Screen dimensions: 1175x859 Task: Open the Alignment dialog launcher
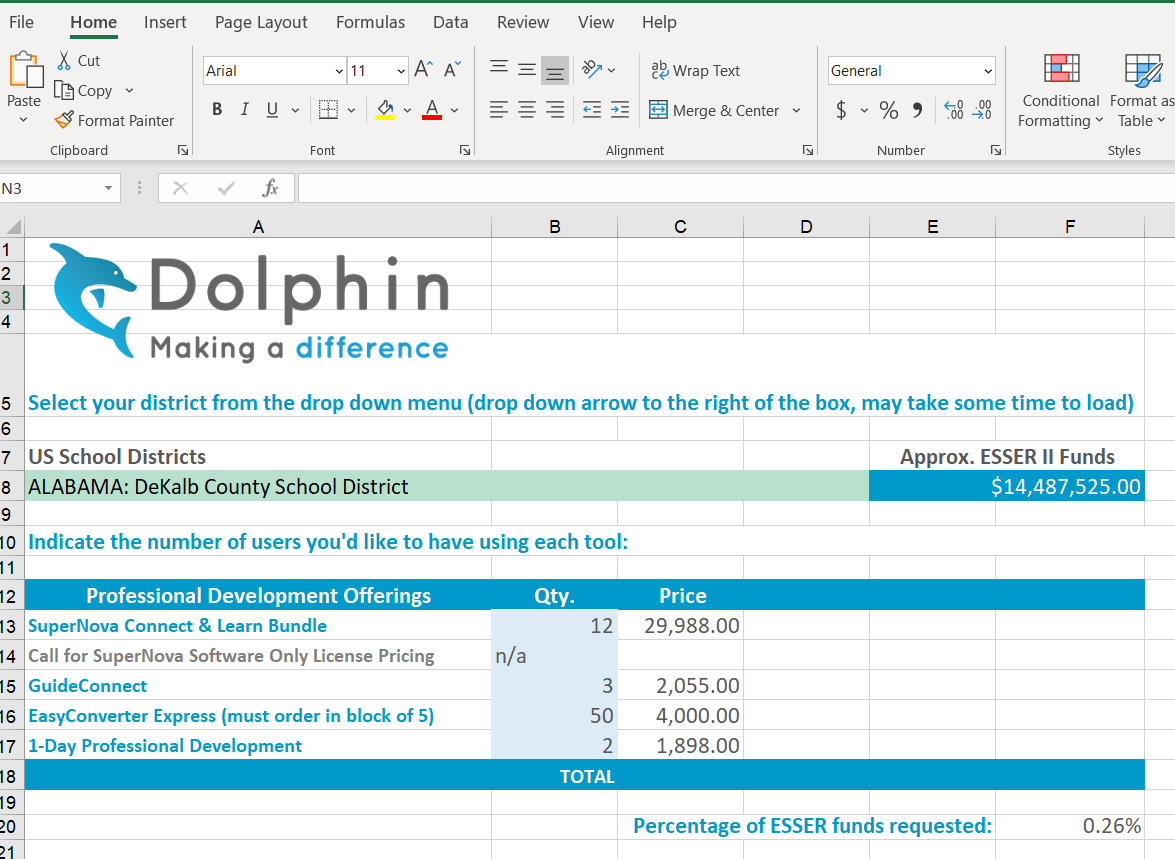coord(808,150)
